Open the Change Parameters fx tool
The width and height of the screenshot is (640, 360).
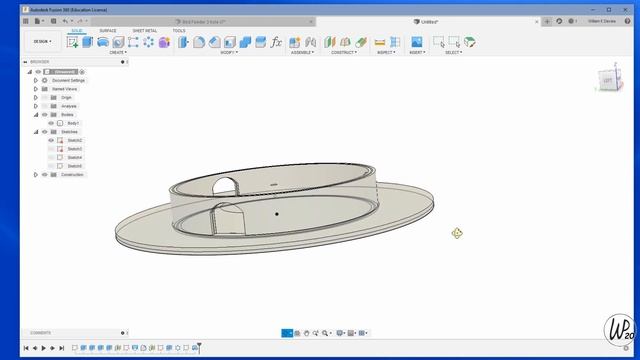pos(276,42)
